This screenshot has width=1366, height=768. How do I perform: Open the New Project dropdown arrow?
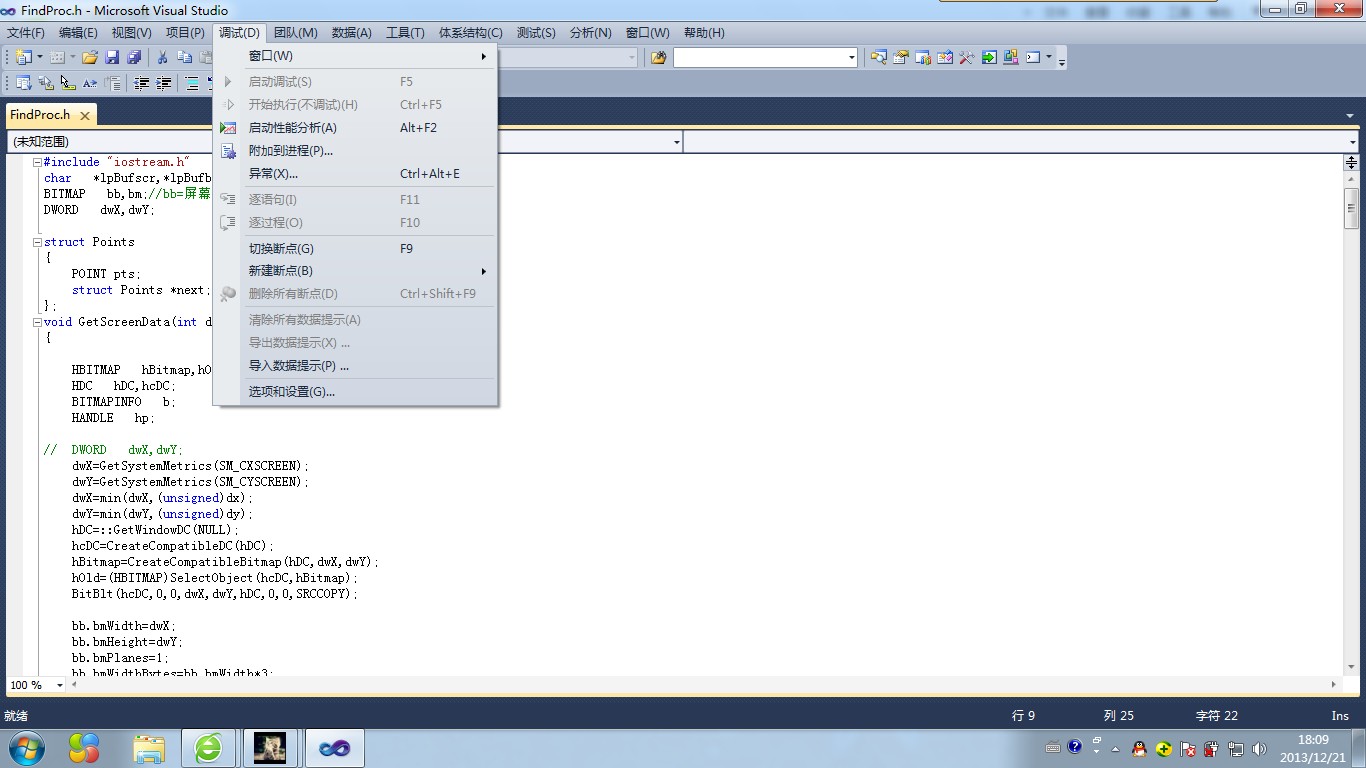40,57
